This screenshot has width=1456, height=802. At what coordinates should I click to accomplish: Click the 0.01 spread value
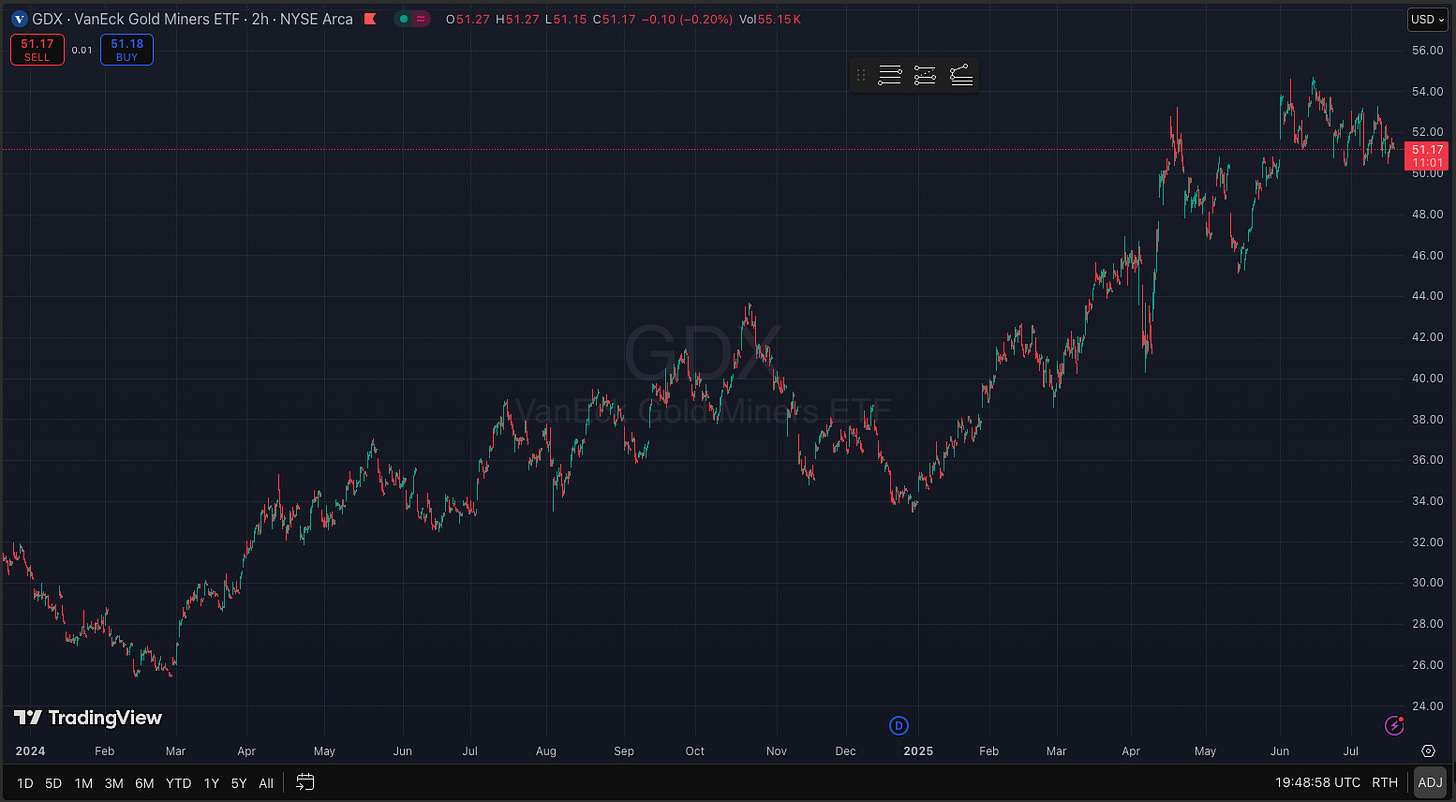point(83,50)
